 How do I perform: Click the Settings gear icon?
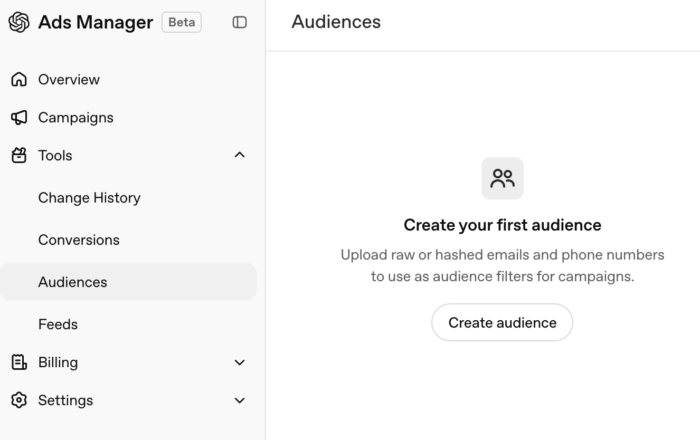coord(19,400)
